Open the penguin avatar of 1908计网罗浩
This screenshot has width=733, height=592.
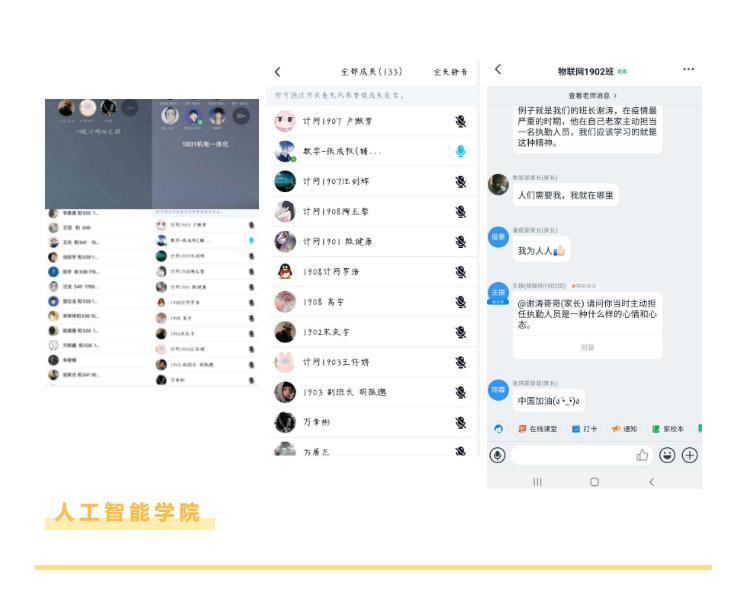pyautogui.click(x=285, y=272)
